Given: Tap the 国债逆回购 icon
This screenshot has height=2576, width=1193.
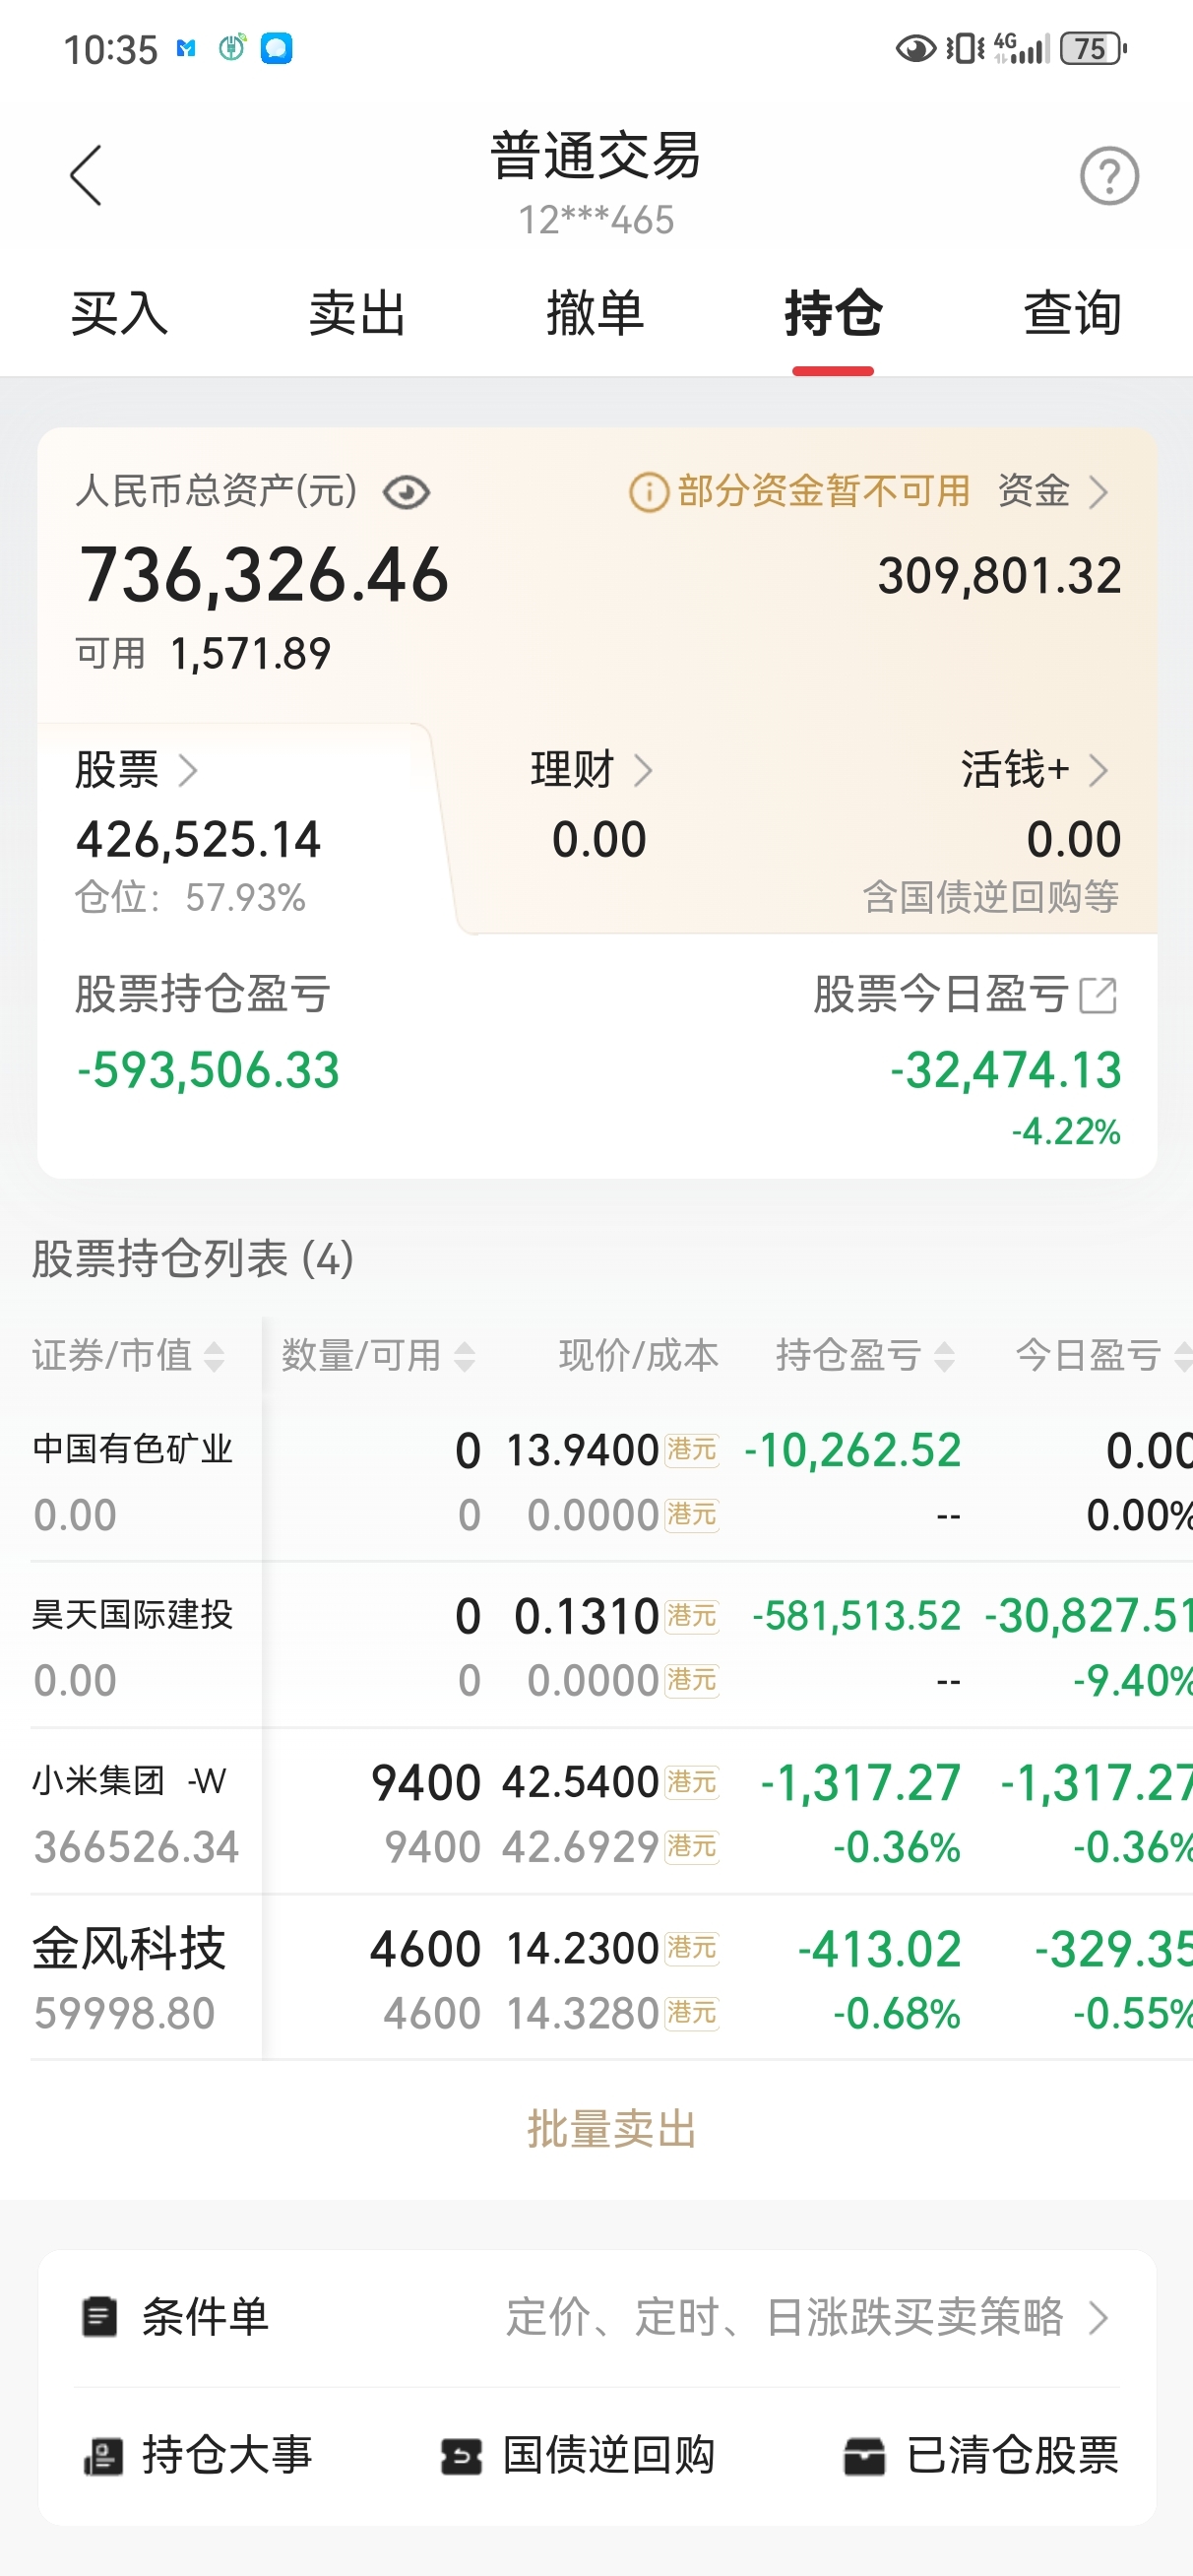Looking at the screenshot, I should pyautogui.click(x=461, y=2456).
